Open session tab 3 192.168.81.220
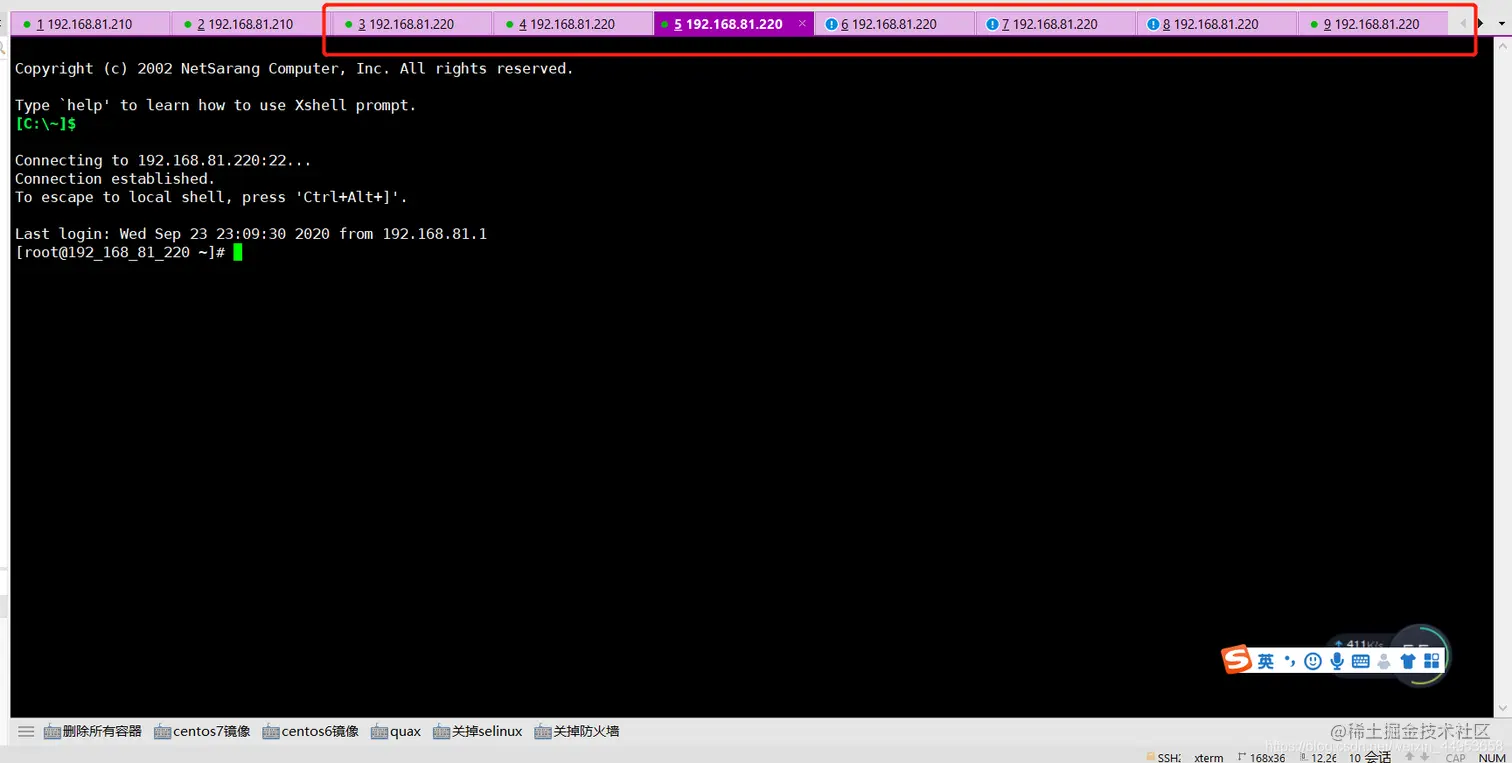This screenshot has height=763, width=1512. point(411,24)
